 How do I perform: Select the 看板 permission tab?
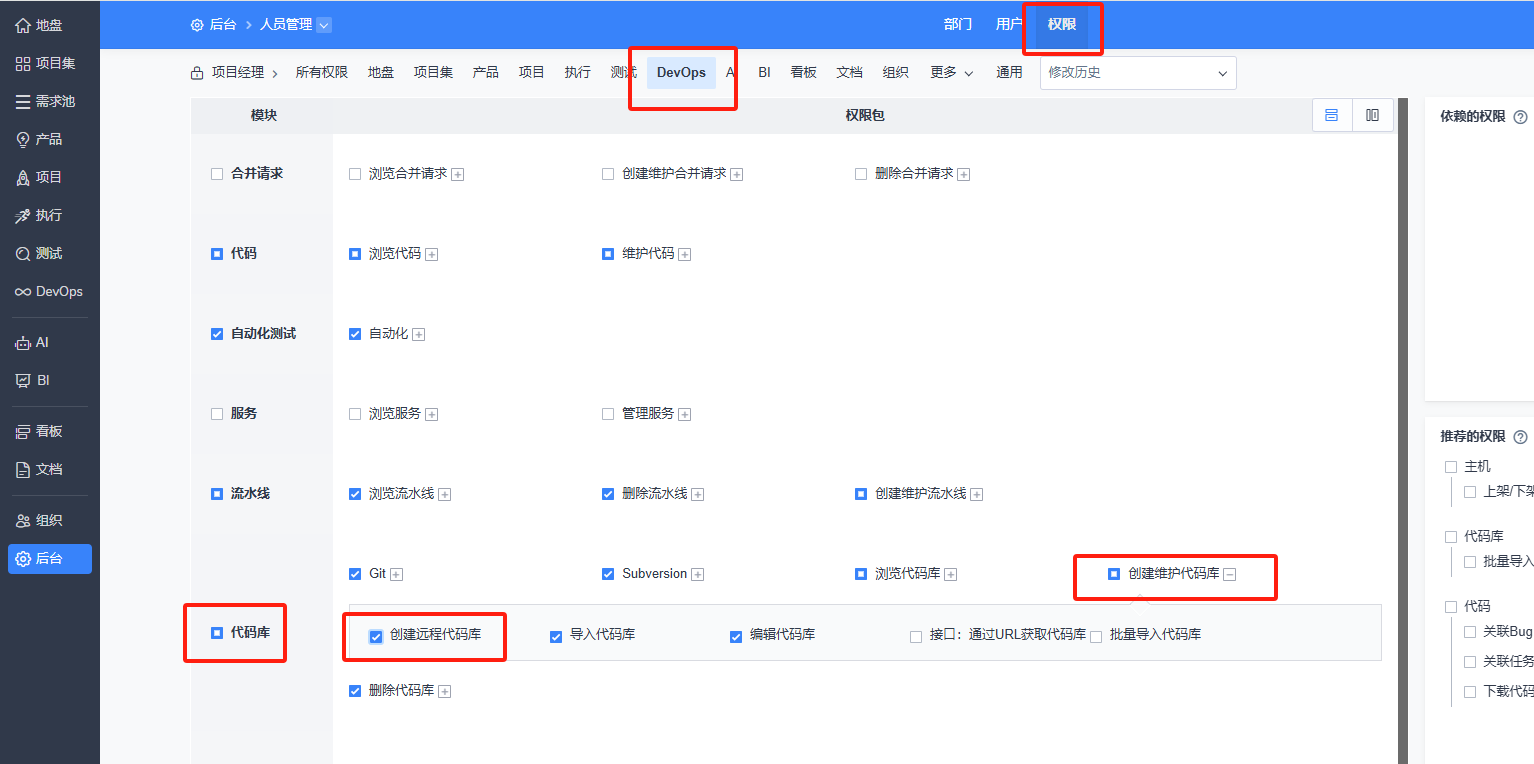[x=803, y=72]
